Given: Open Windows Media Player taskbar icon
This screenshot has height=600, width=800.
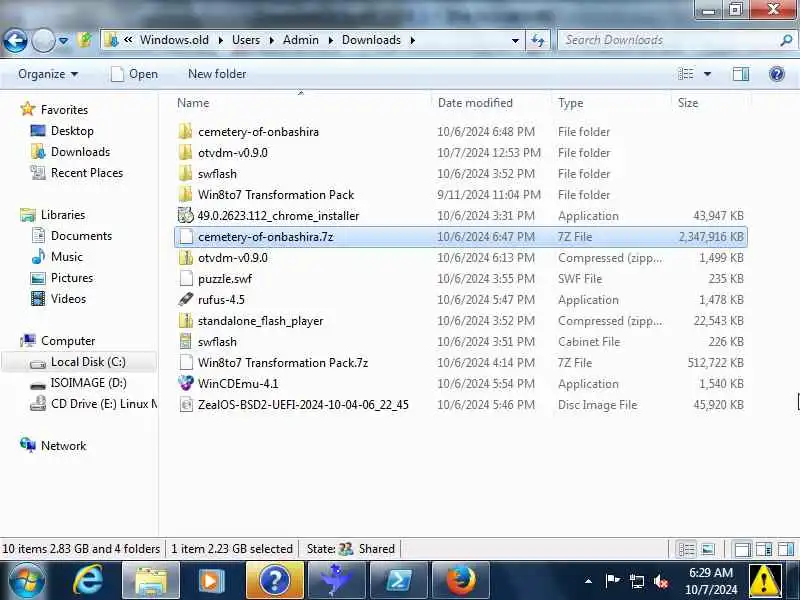Looking at the screenshot, I should coord(211,581).
